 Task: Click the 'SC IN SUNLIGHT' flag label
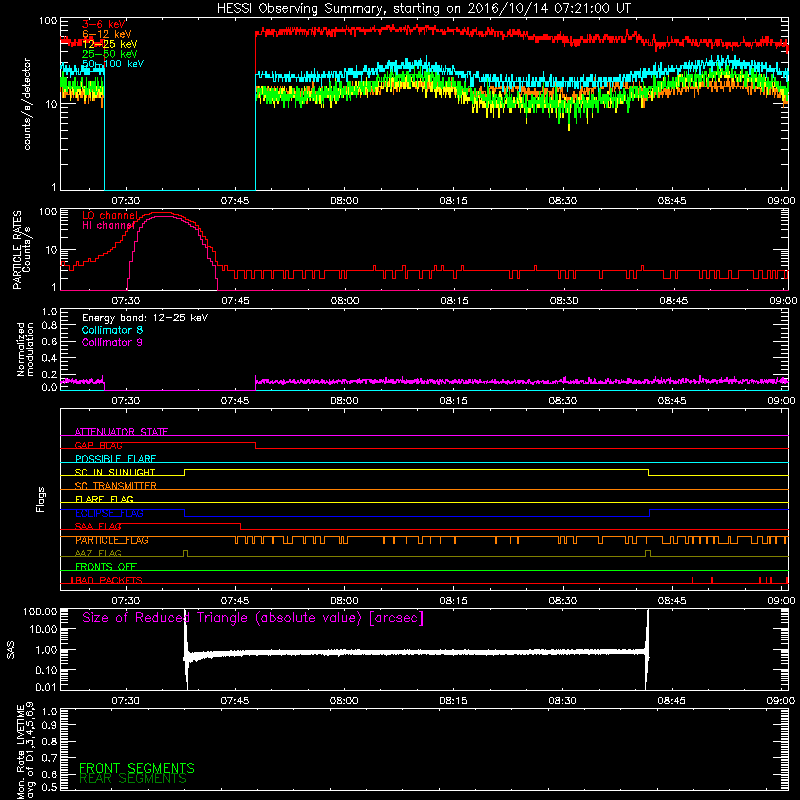115,472
